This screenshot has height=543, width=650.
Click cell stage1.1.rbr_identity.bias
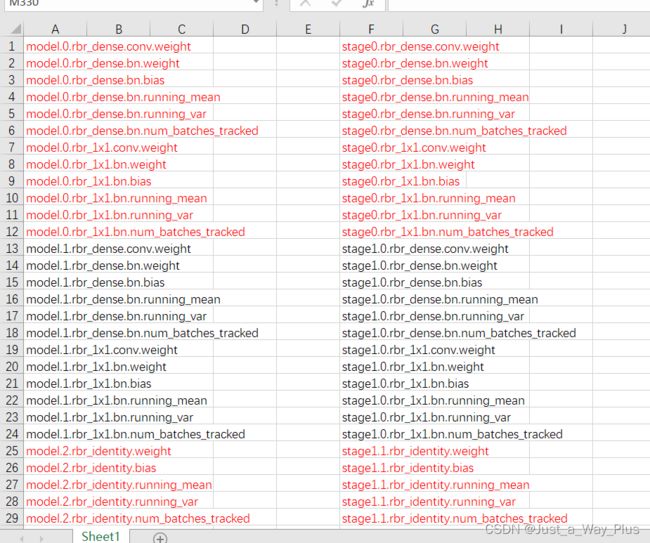coord(407,468)
